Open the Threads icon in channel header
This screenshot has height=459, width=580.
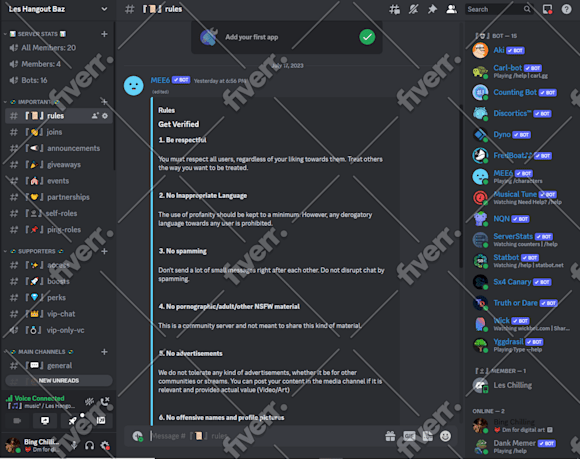394,9
